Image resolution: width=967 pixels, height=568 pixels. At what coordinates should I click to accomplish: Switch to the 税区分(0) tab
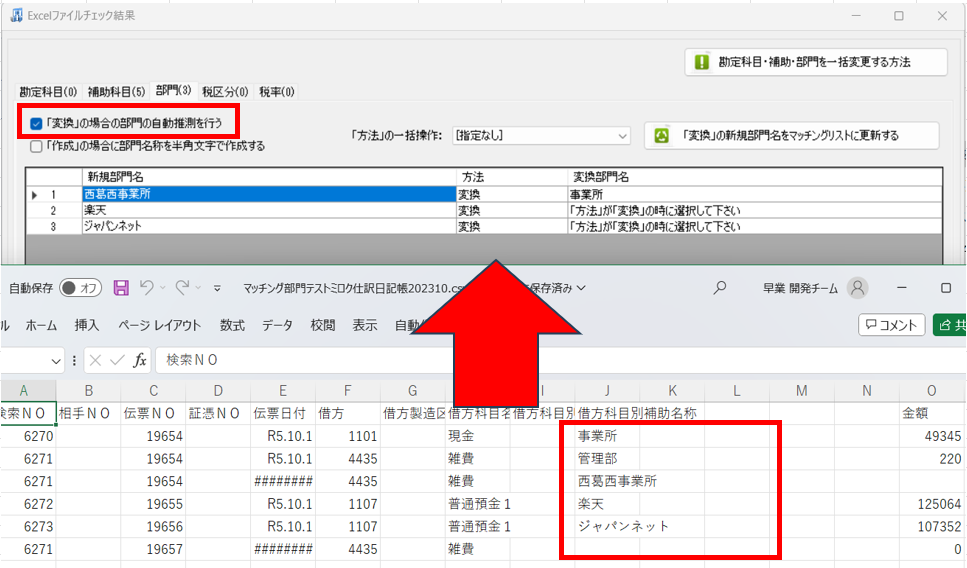225,92
